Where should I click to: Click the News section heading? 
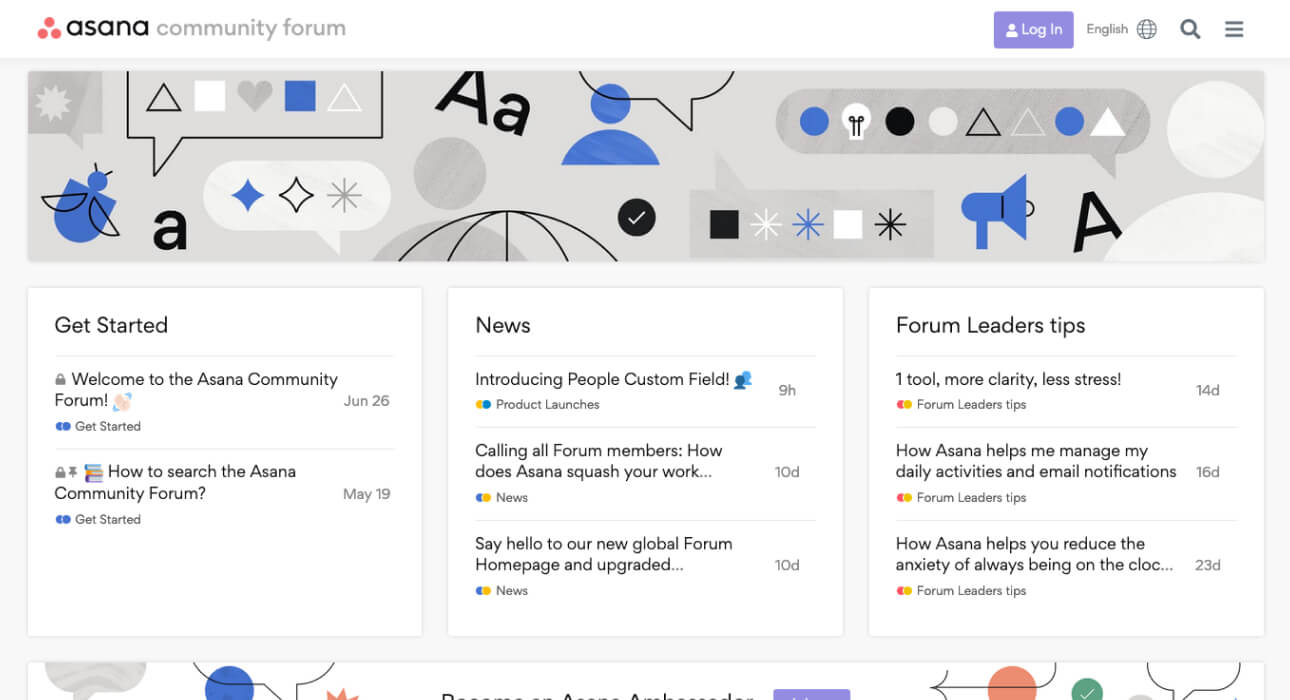[503, 325]
